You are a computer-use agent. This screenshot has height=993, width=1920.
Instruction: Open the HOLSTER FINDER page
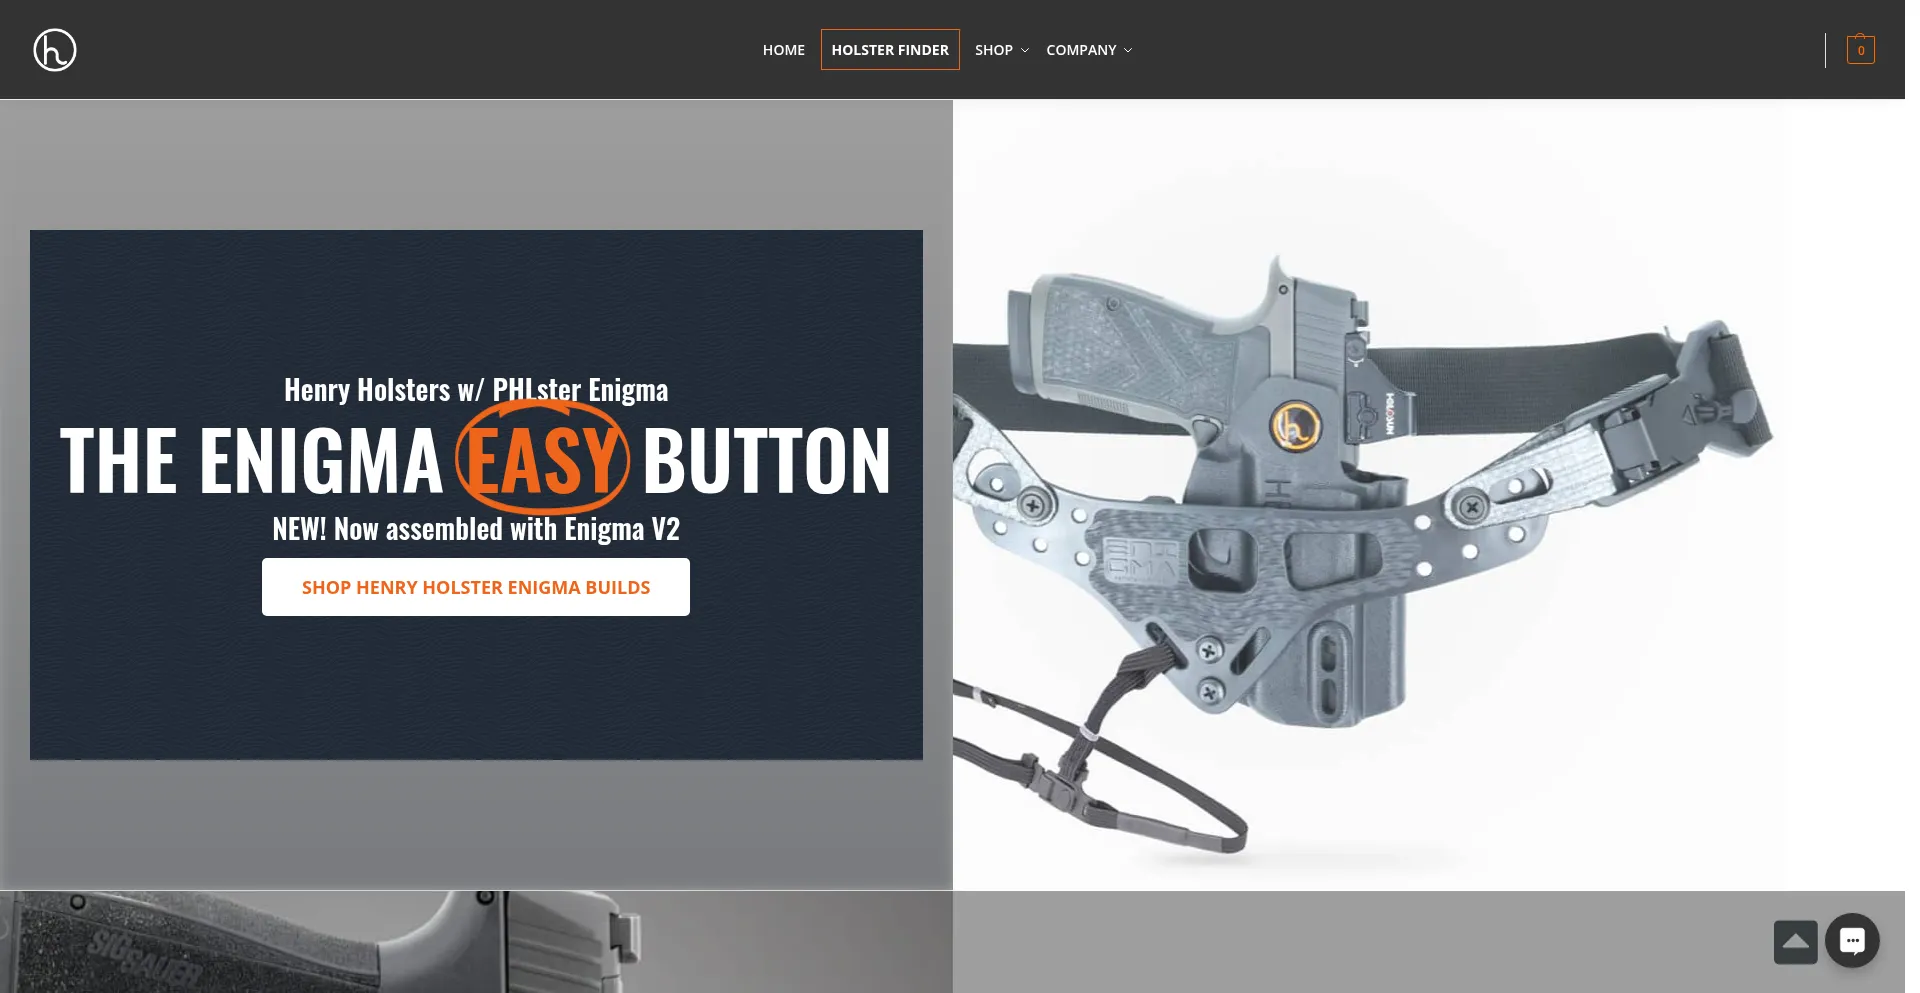pos(889,50)
